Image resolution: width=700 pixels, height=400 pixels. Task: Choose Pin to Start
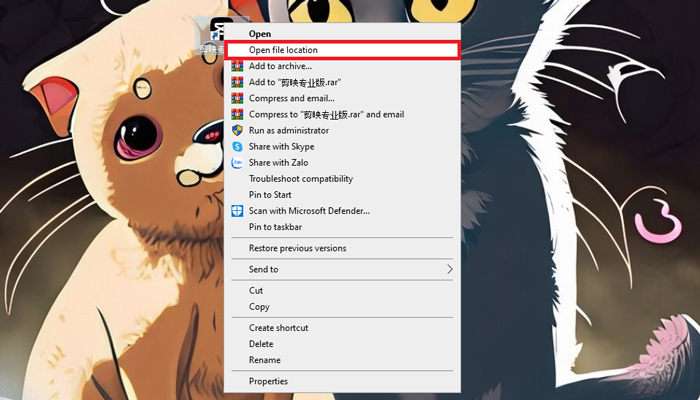[x=342, y=195]
